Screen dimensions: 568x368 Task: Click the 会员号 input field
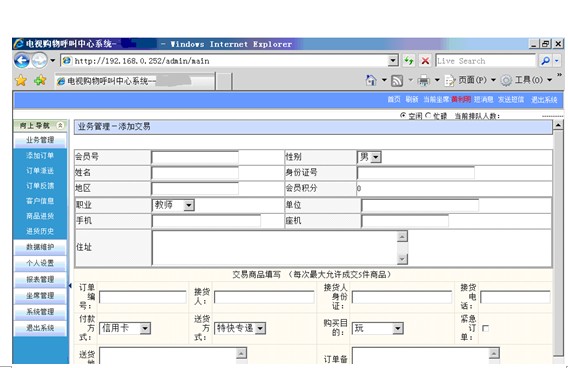[x=195, y=158]
